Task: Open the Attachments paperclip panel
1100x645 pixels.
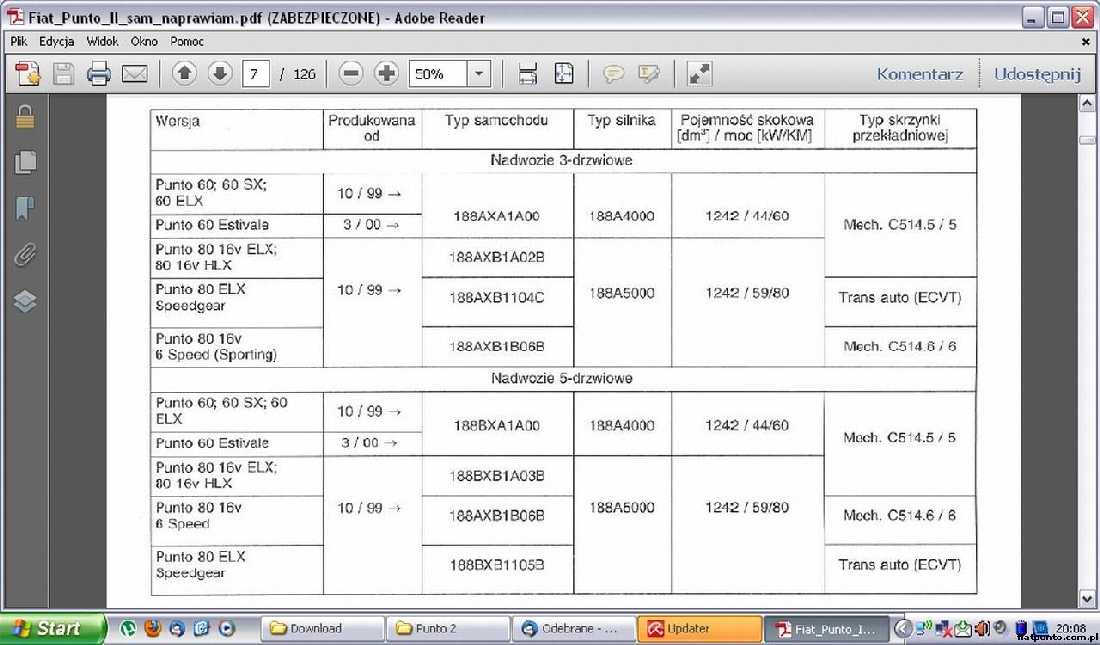Action: (25, 255)
